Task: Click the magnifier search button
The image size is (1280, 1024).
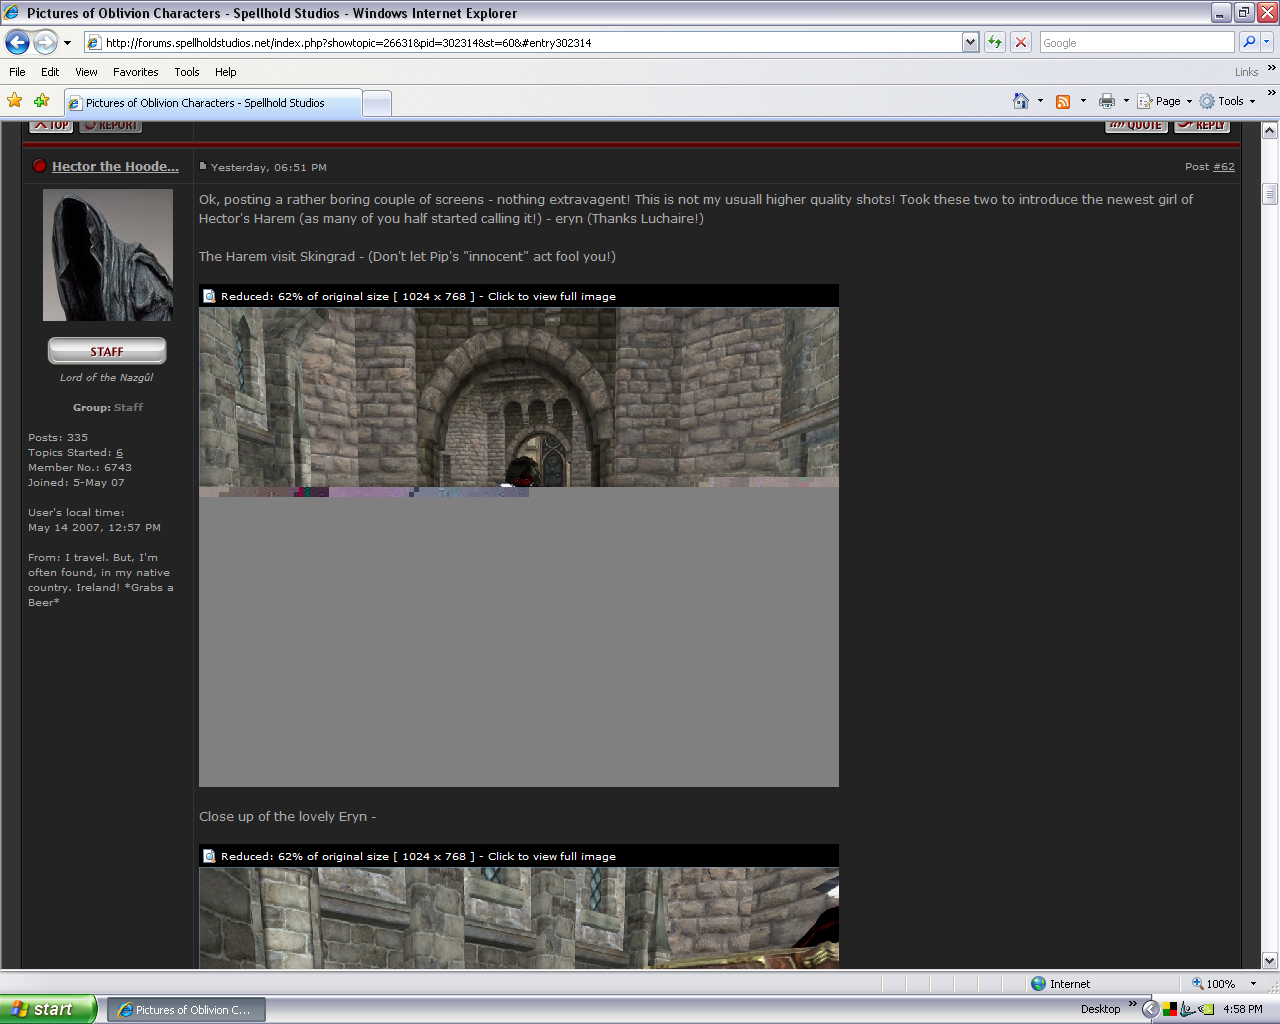Action: [1248, 42]
